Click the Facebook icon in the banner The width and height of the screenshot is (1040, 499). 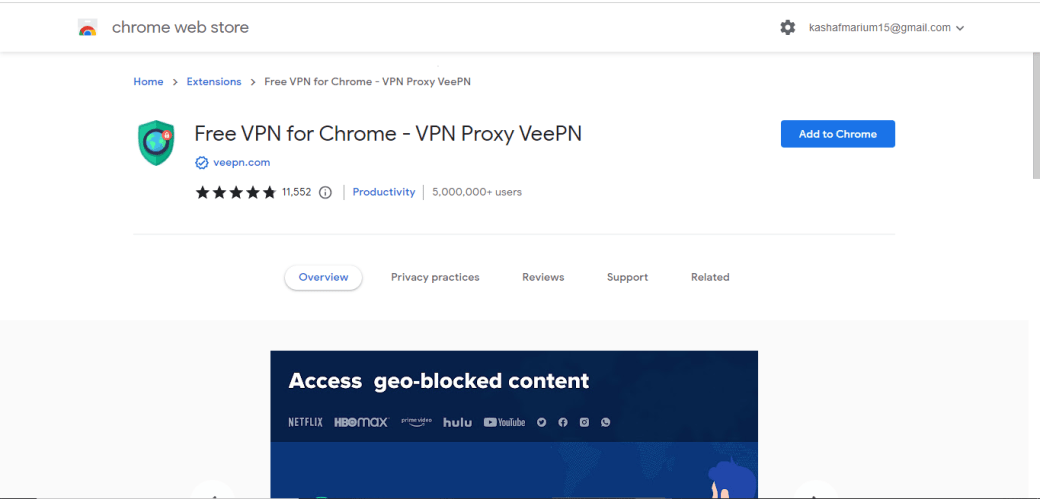tap(562, 422)
